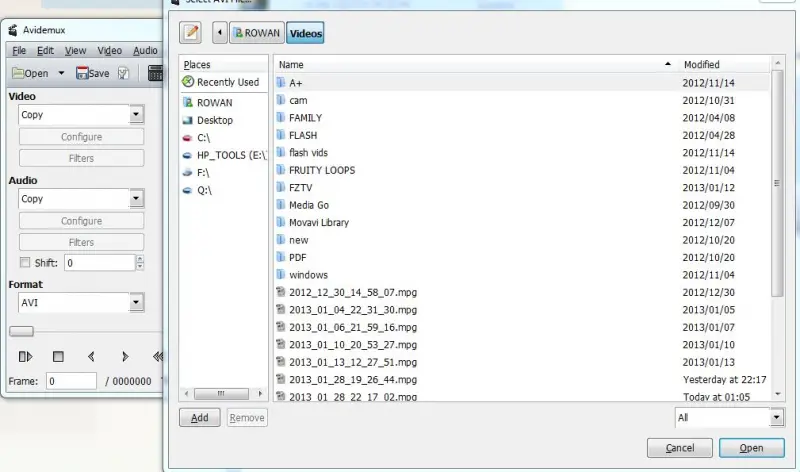Go to previous frame in Avidemux
800x472 pixels.
click(91, 357)
